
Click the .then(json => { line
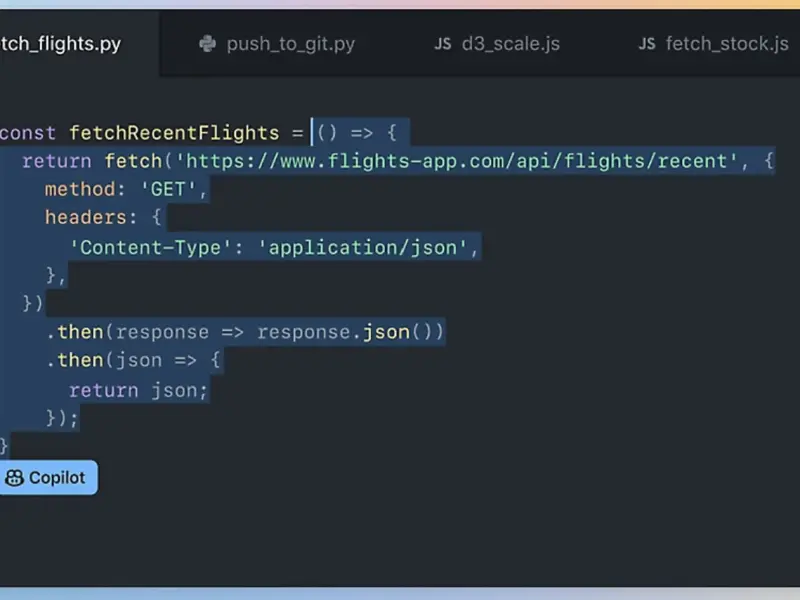point(133,360)
